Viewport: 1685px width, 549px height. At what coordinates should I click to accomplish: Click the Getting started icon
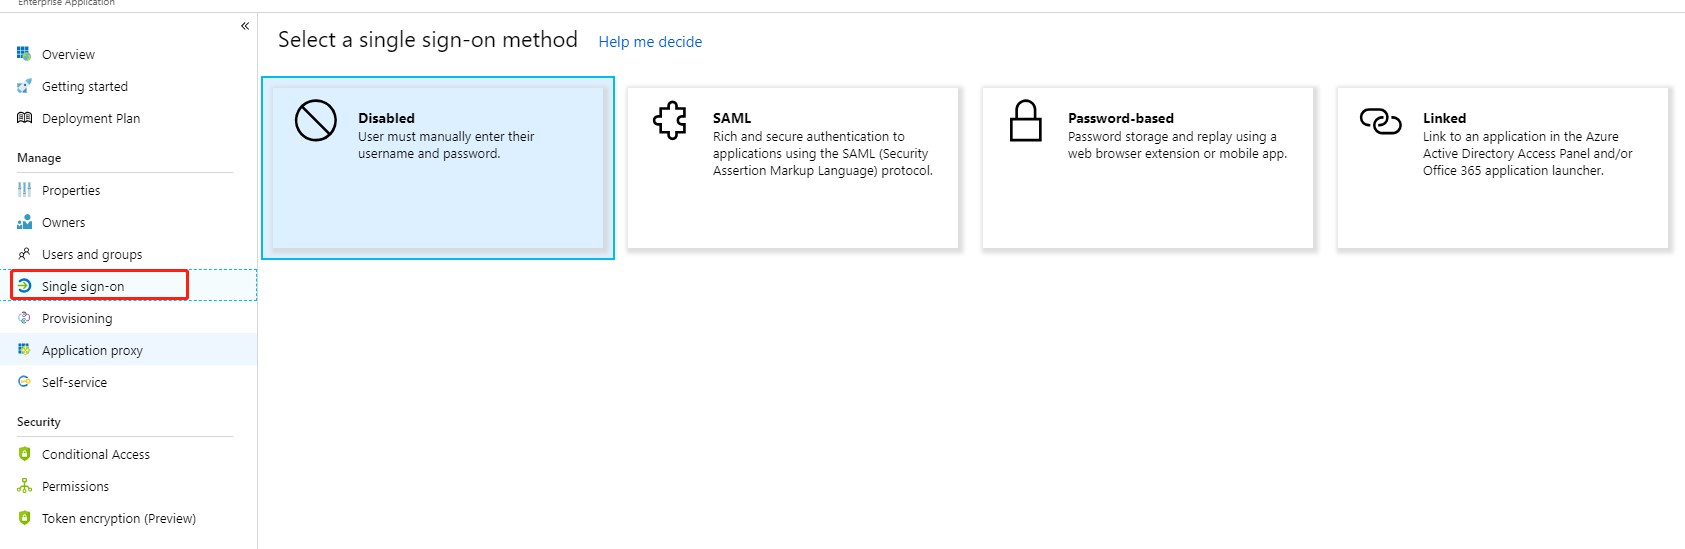pyautogui.click(x=24, y=86)
